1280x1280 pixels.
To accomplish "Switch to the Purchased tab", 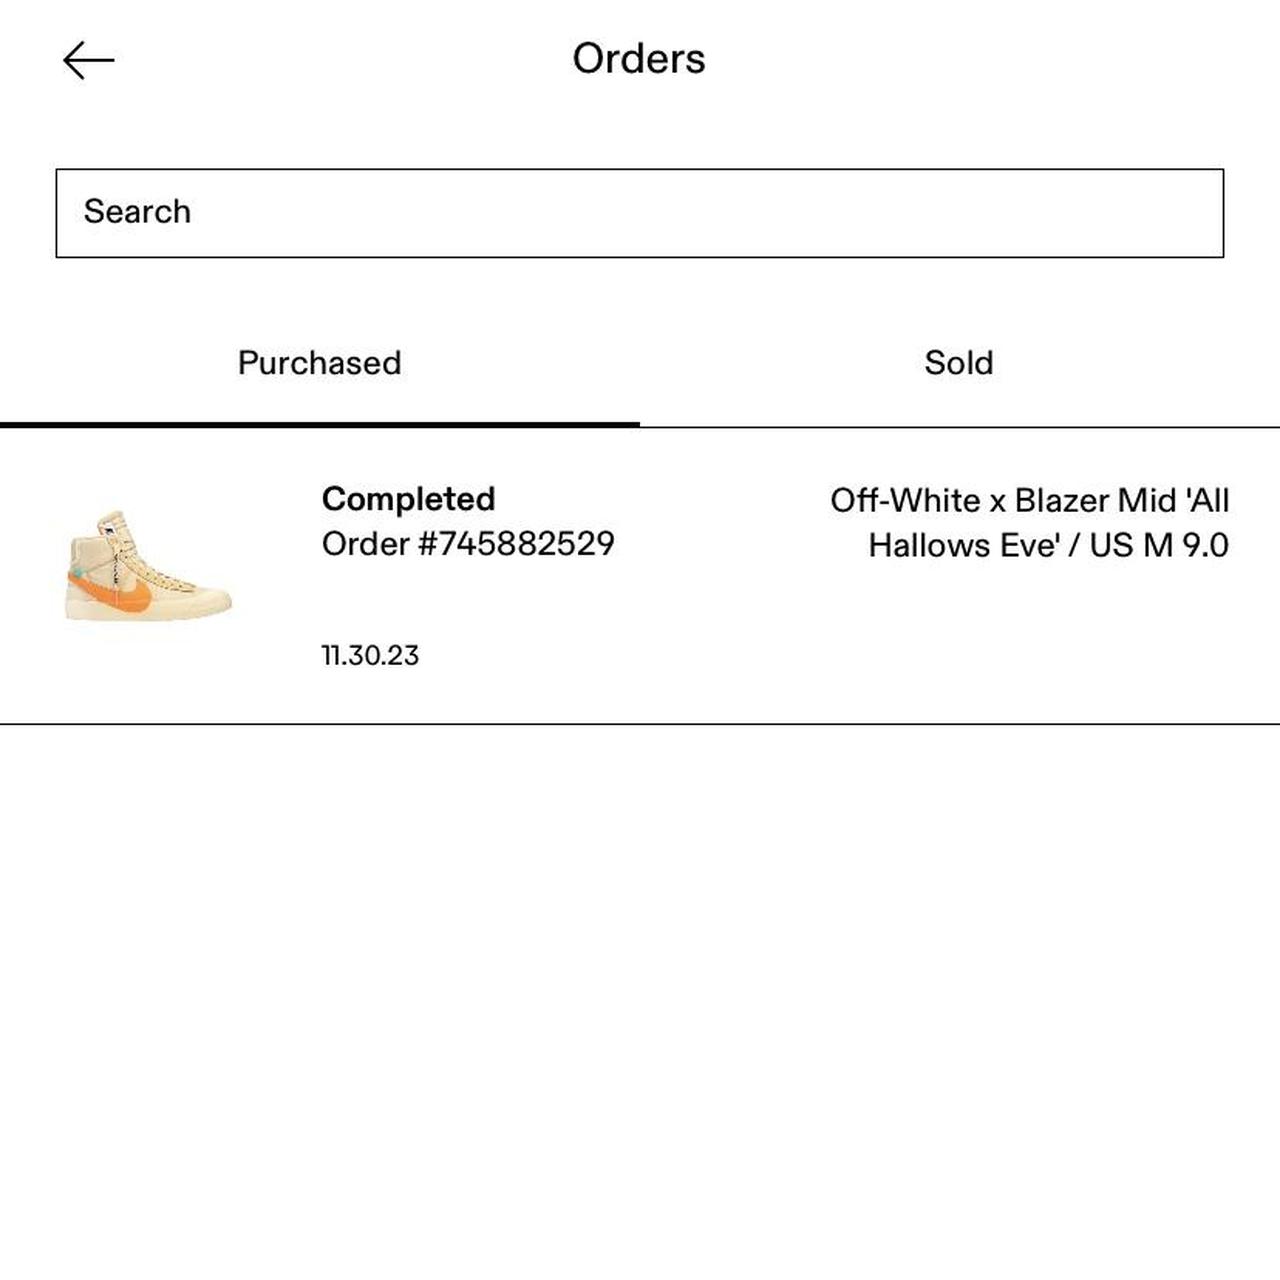I will click(319, 363).
